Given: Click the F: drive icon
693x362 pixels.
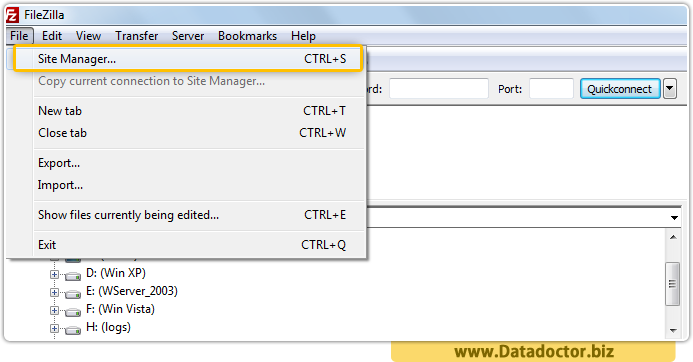Looking at the screenshot, I should (x=73, y=312).
